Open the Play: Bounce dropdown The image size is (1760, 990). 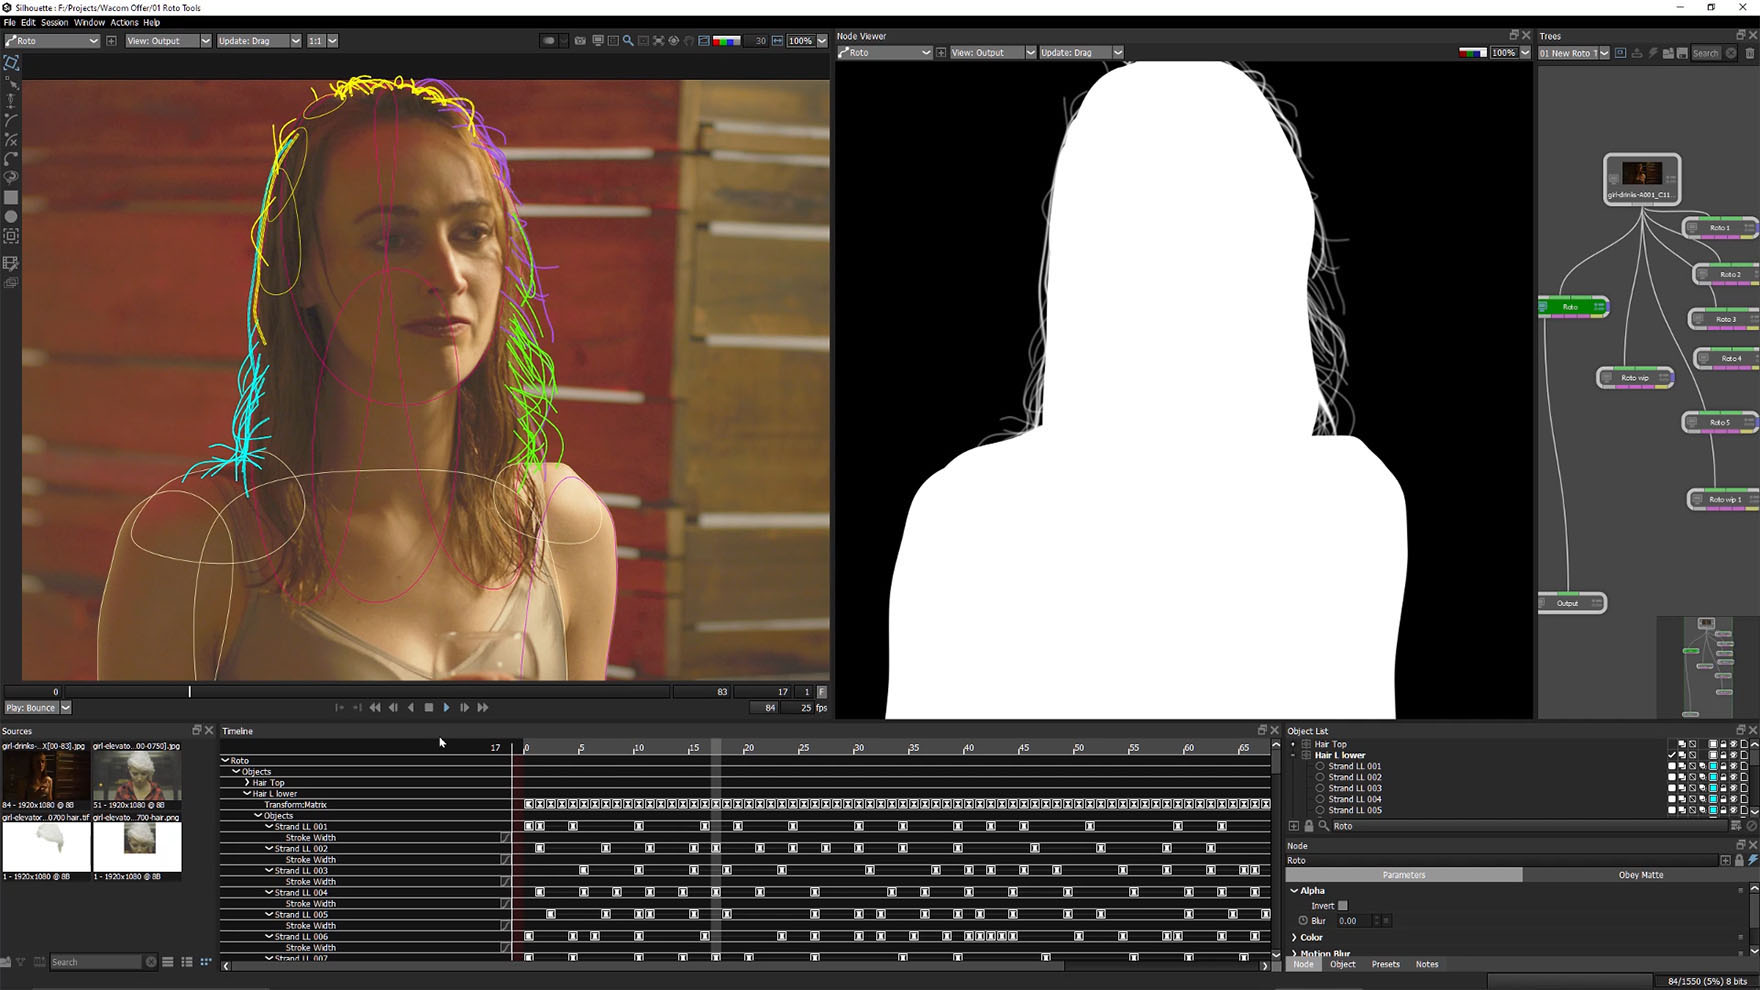(38, 708)
